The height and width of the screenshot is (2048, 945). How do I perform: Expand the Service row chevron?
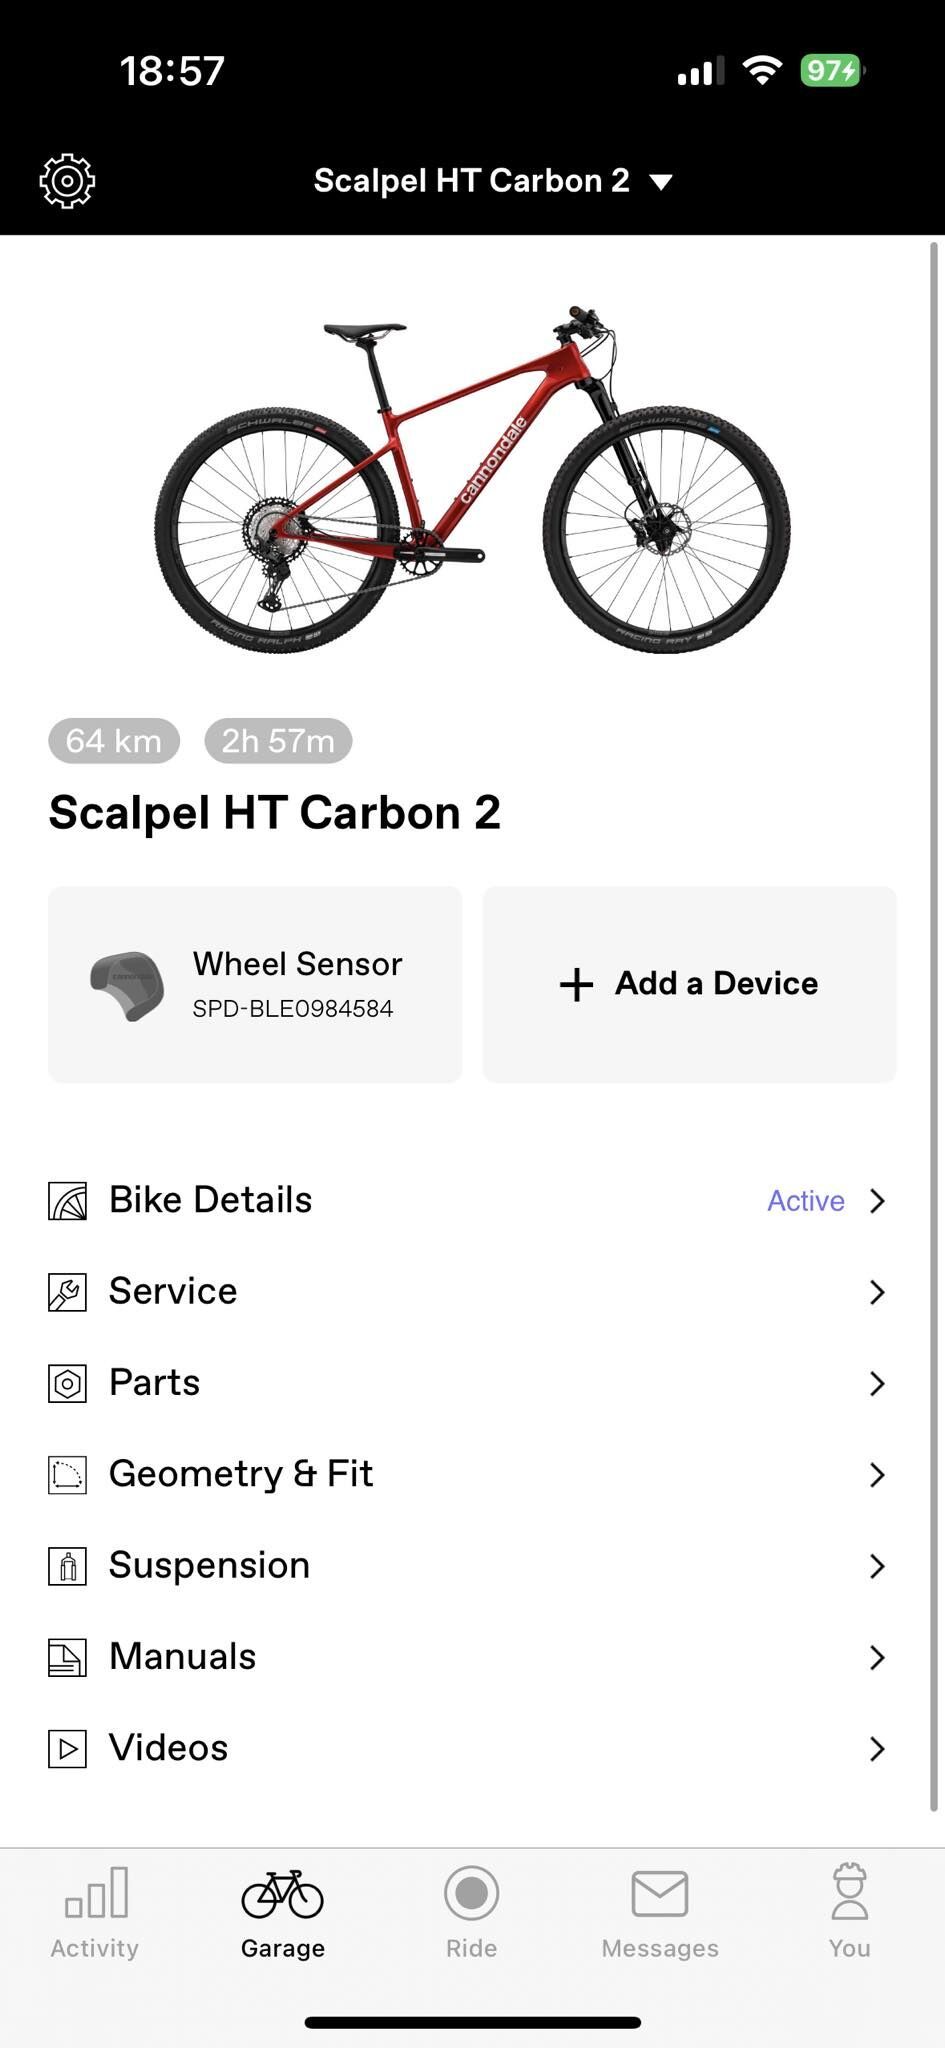tap(877, 1292)
